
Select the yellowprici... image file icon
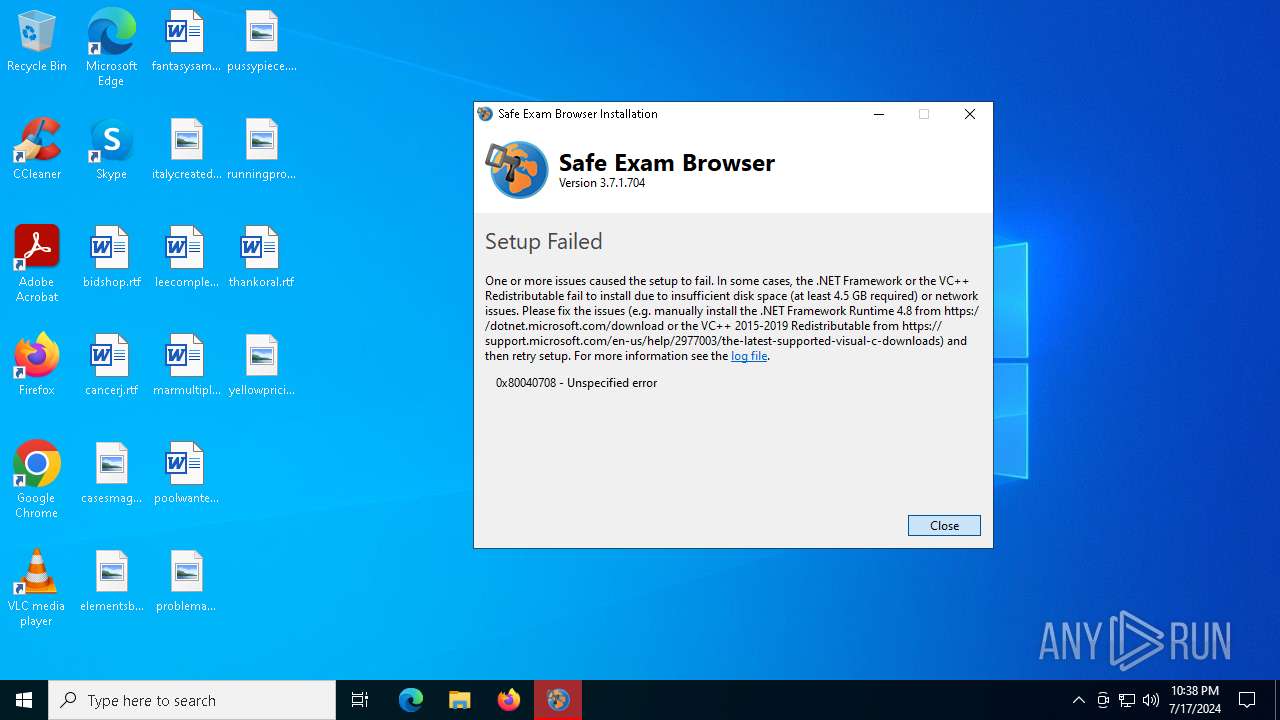tap(261, 365)
